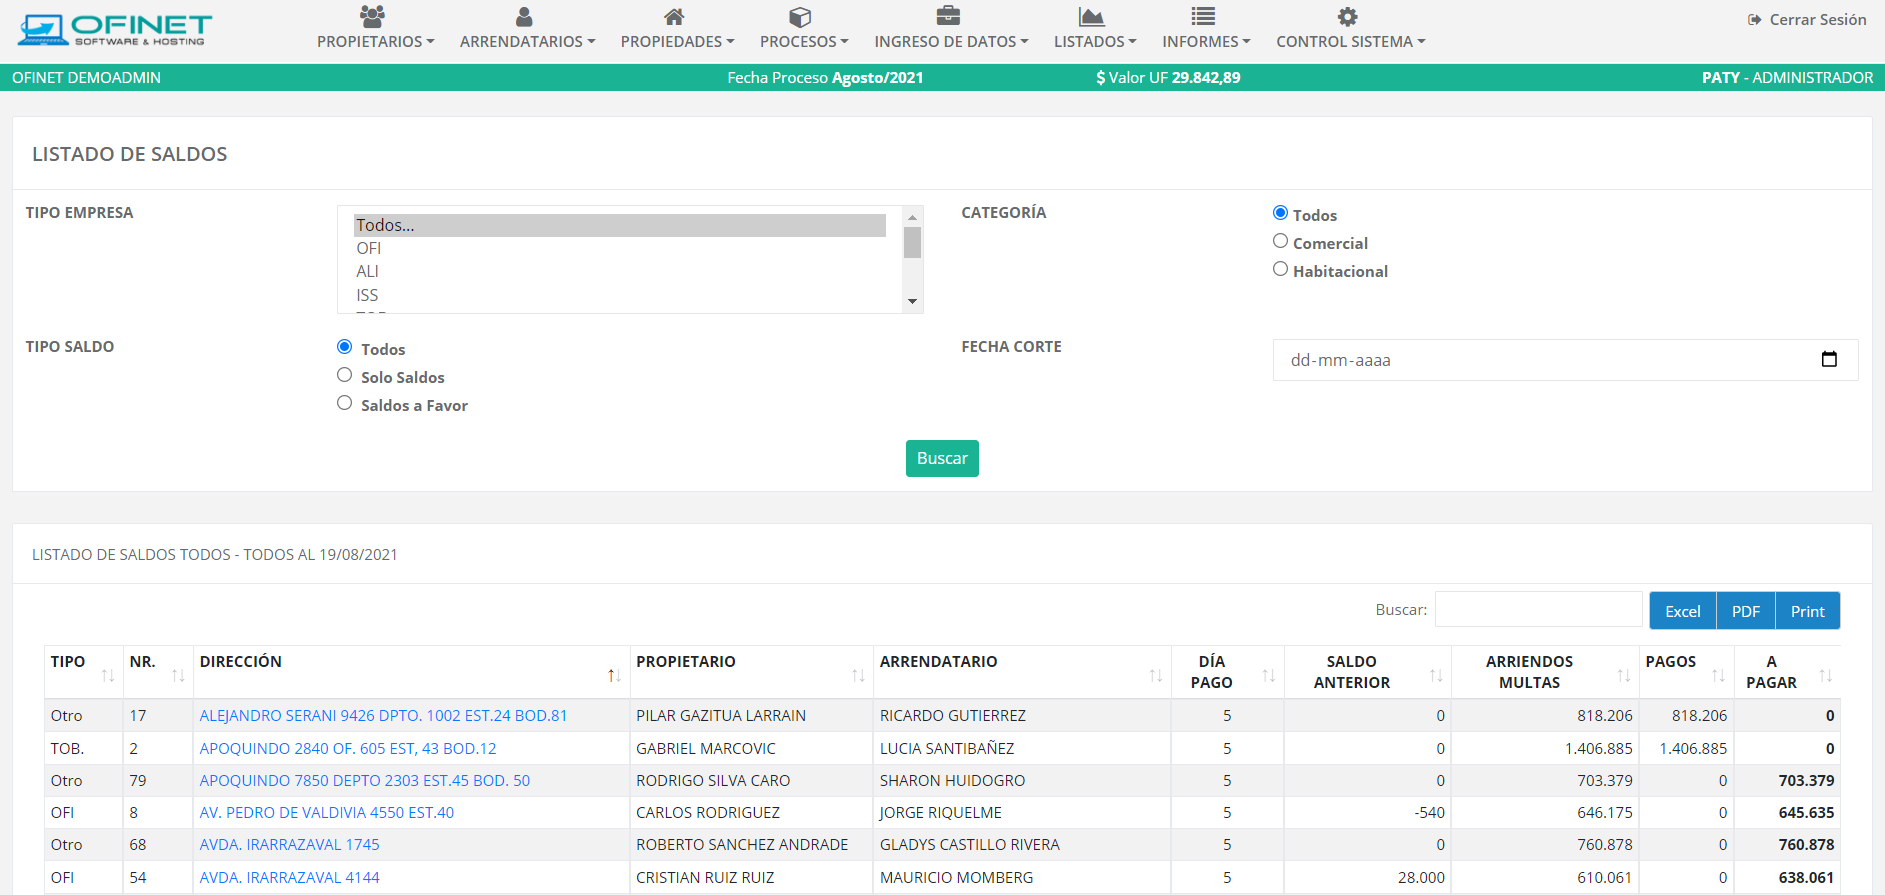Click the Informes list icon

point(1203,17)
